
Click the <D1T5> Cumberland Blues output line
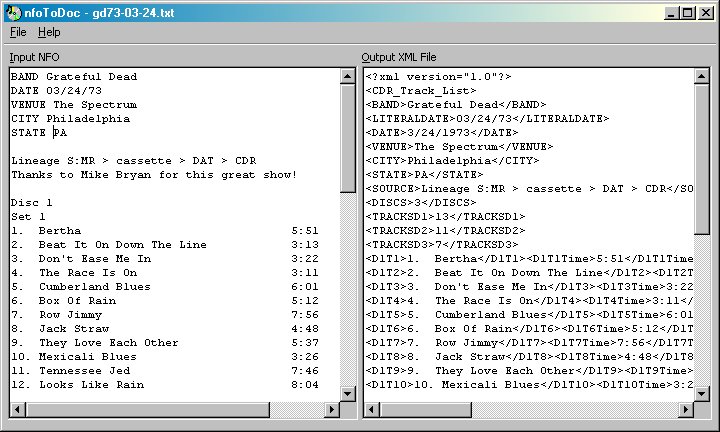(x=529, y=315)
